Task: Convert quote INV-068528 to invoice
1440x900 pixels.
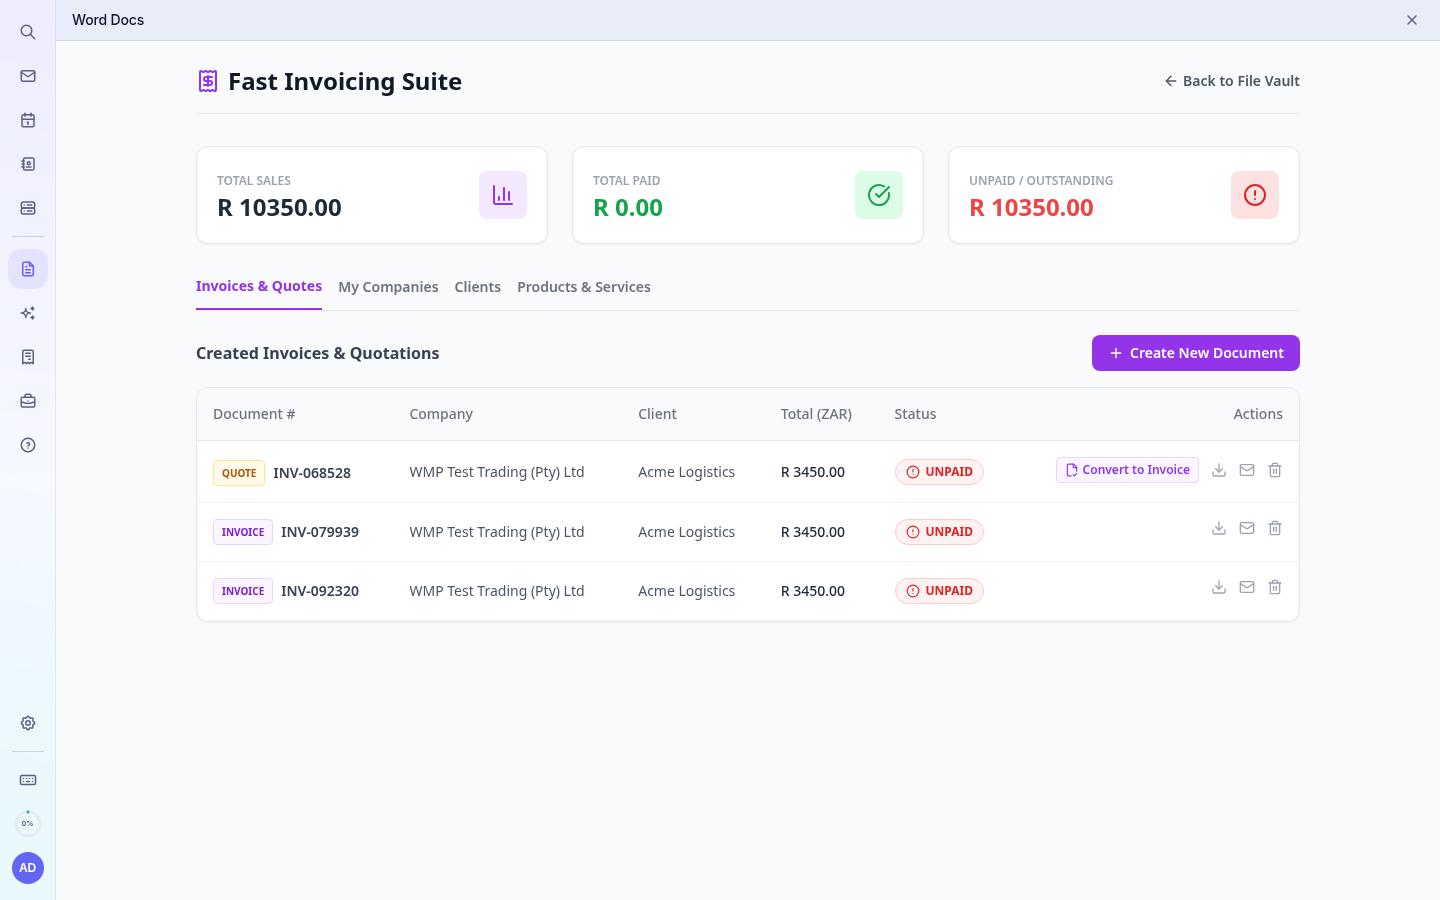Action: coord(1127,470)
